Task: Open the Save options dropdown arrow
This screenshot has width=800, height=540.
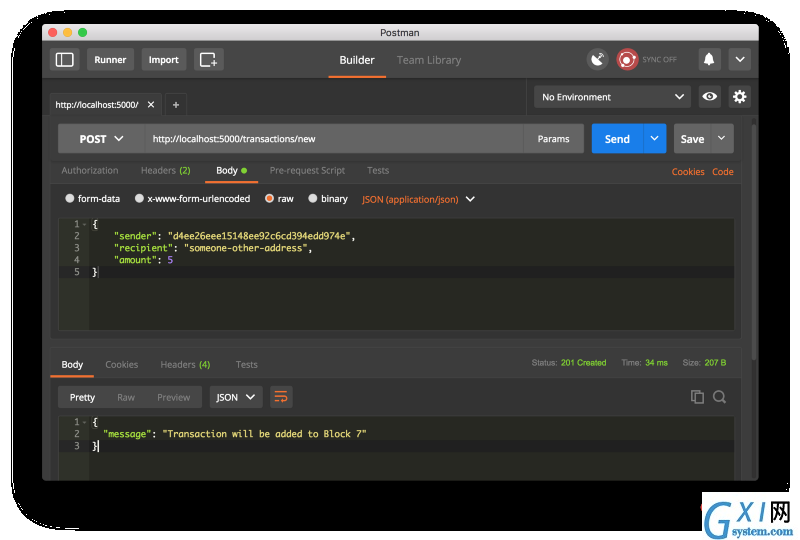Action: [x=721, y=138]
